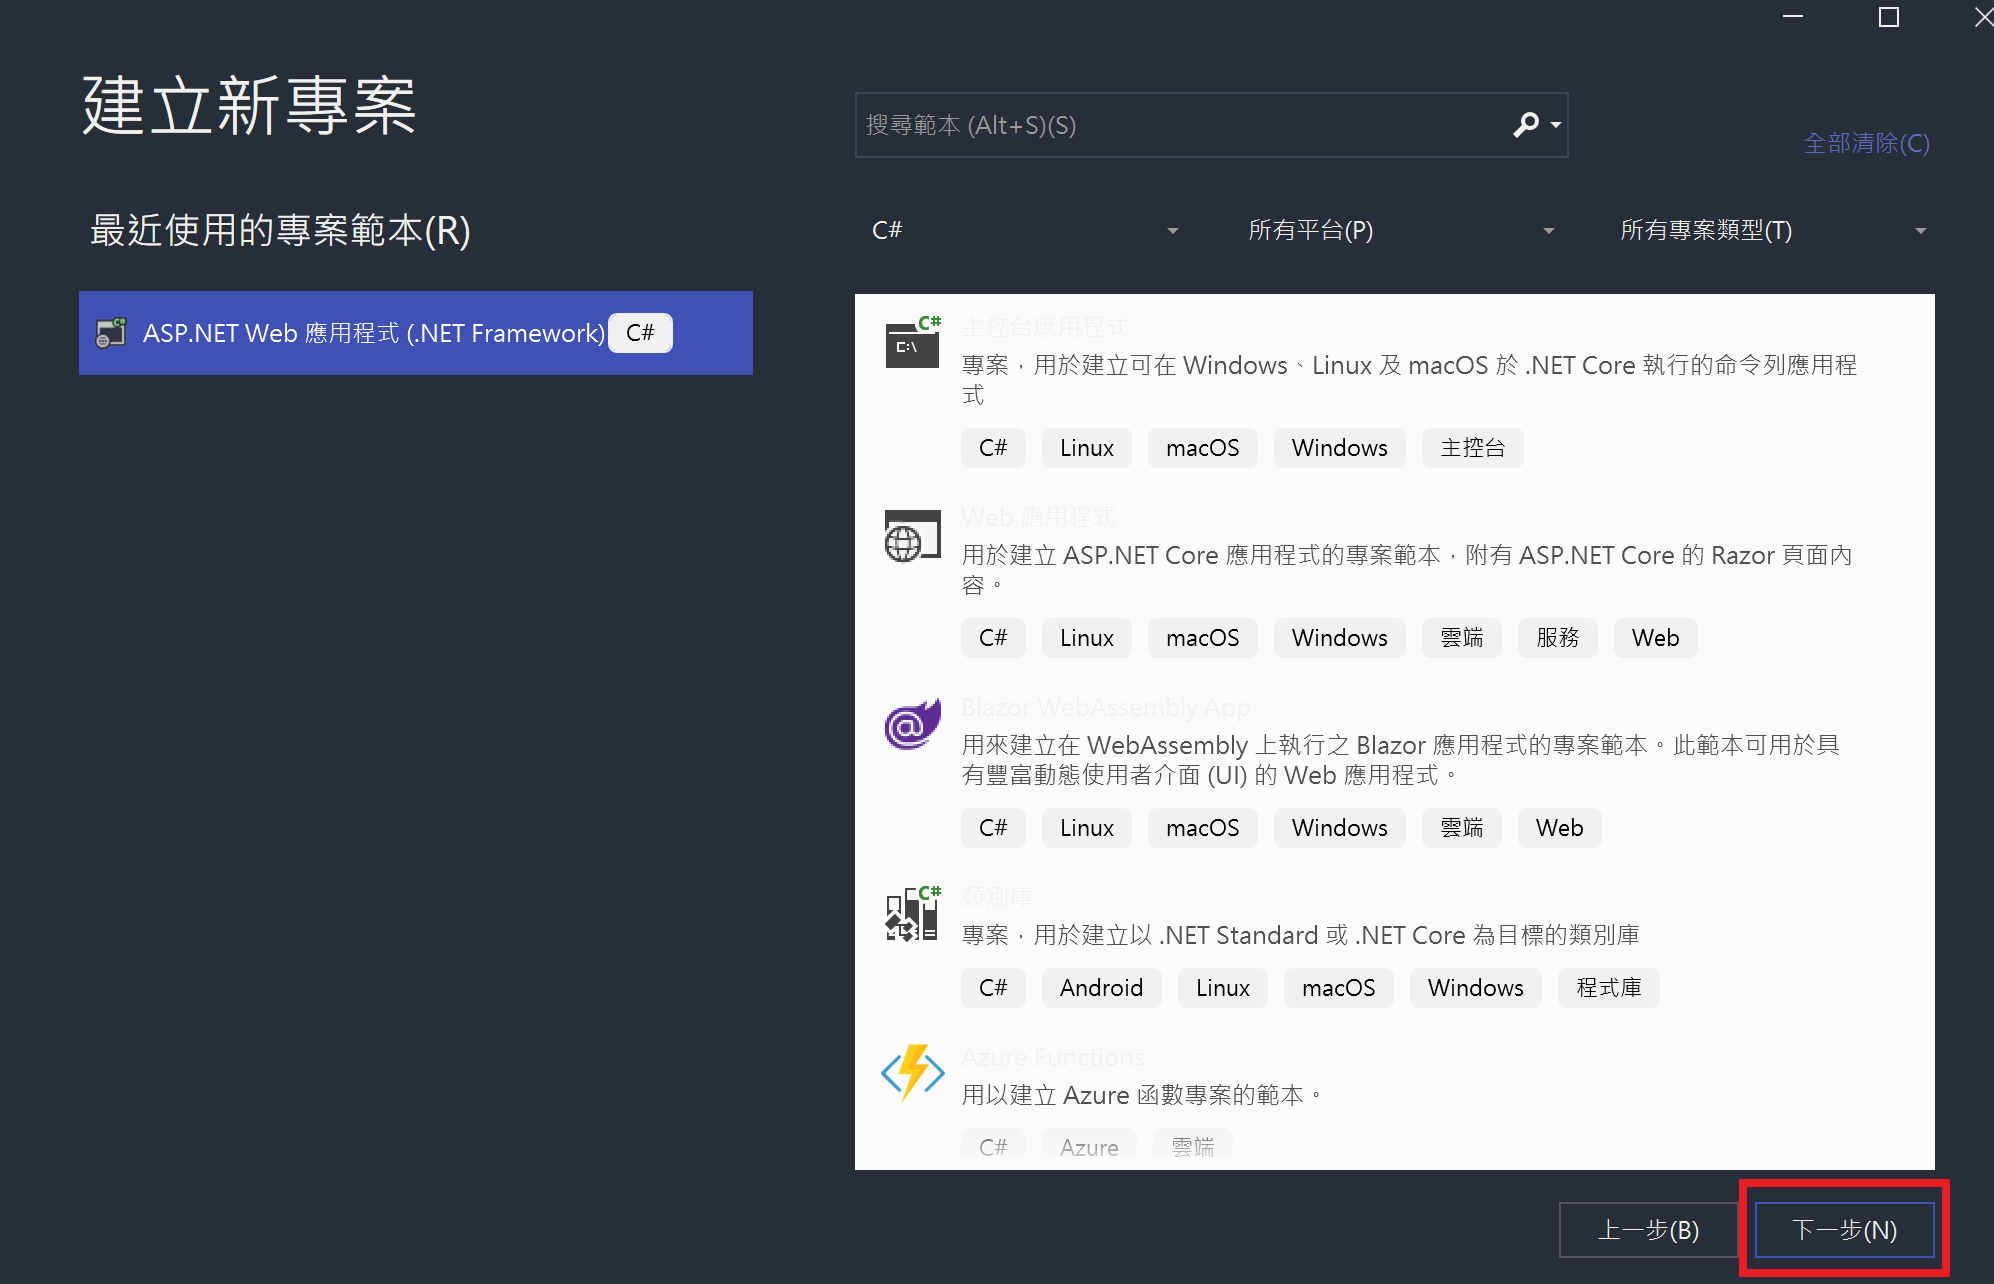Click the 下一步(N) button
The width and height of the screenshot is (1994, 1284).
(x=1843, y=1229)
